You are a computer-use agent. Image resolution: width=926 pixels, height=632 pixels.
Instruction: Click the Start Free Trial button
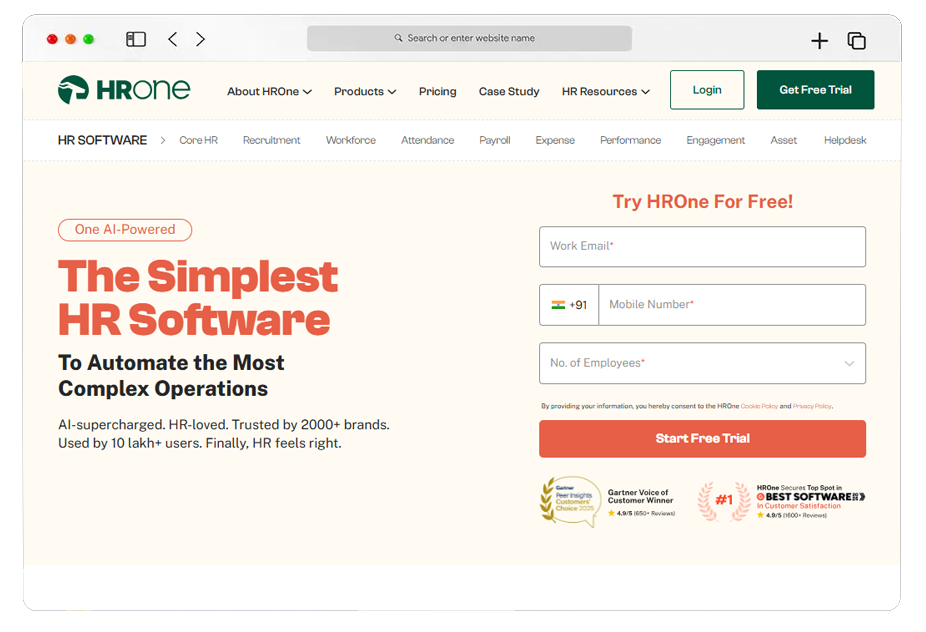pyautogui.click(x=702, y=438)
